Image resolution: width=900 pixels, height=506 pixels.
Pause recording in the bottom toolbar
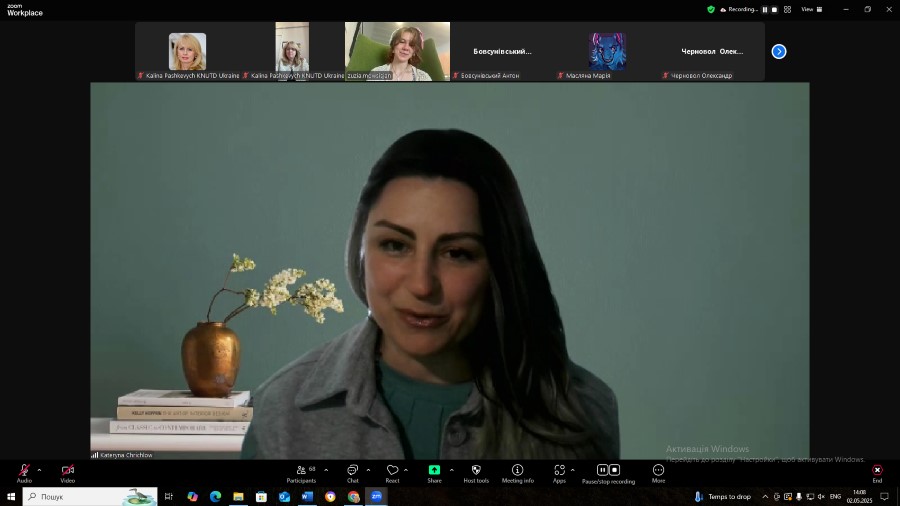pos(602,470)
